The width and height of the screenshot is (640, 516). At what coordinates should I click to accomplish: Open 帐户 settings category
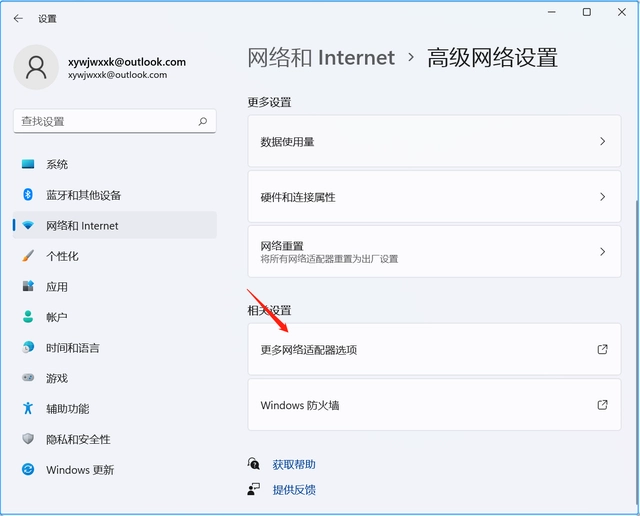coord(115,317)
